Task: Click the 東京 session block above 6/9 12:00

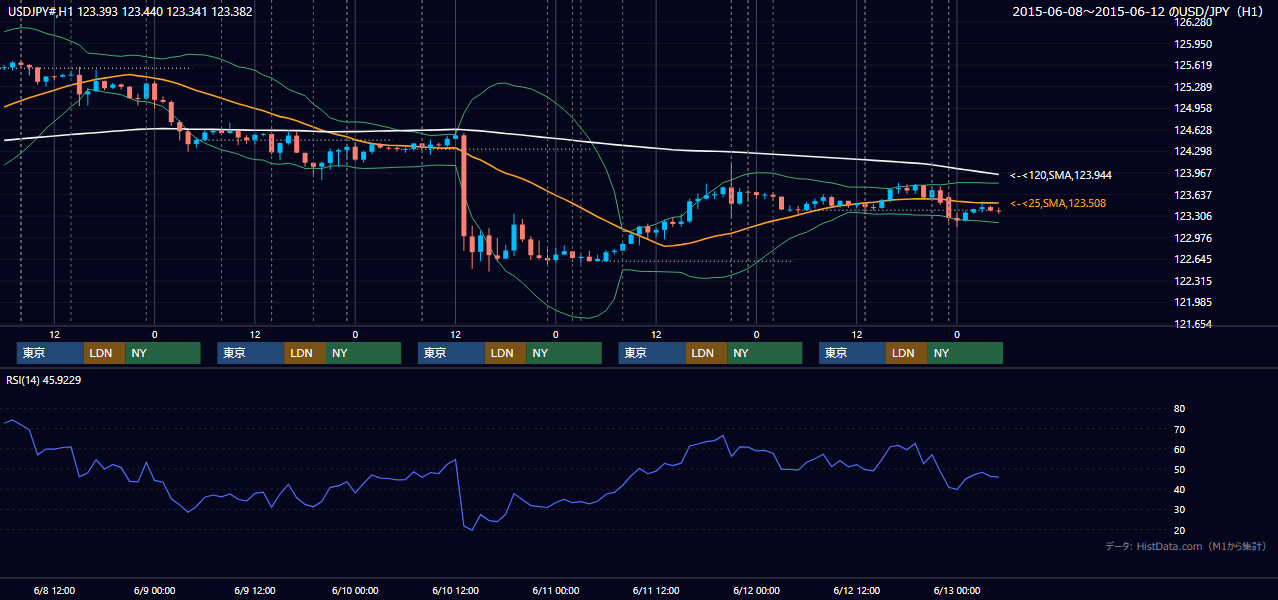Action: pos(251,353)
